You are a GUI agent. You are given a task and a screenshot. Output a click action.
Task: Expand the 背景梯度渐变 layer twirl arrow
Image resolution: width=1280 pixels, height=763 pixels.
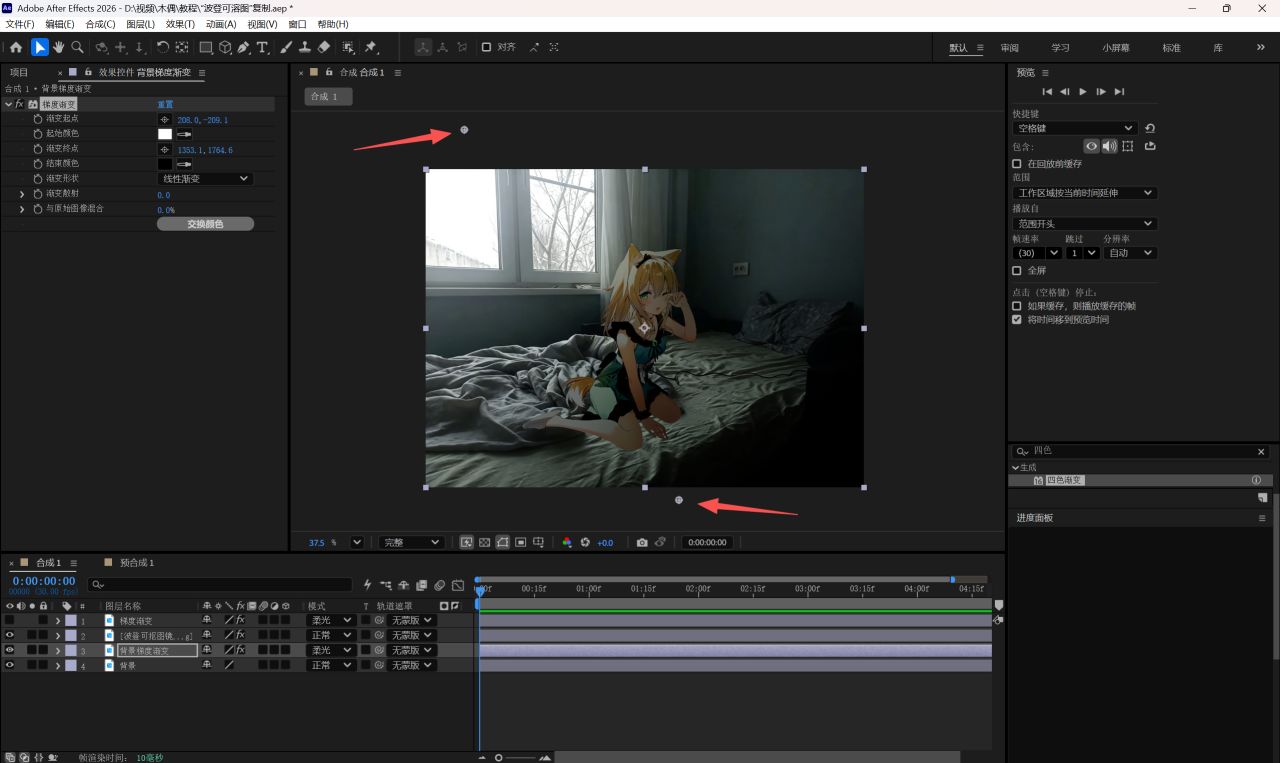pos(58,650)
